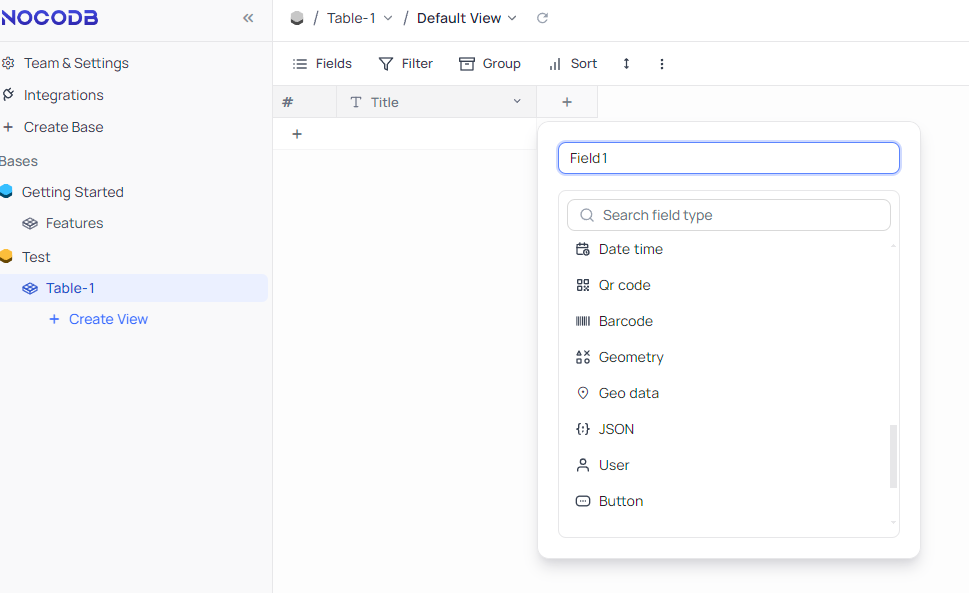Click the base icon in breadcrumb

296,18
